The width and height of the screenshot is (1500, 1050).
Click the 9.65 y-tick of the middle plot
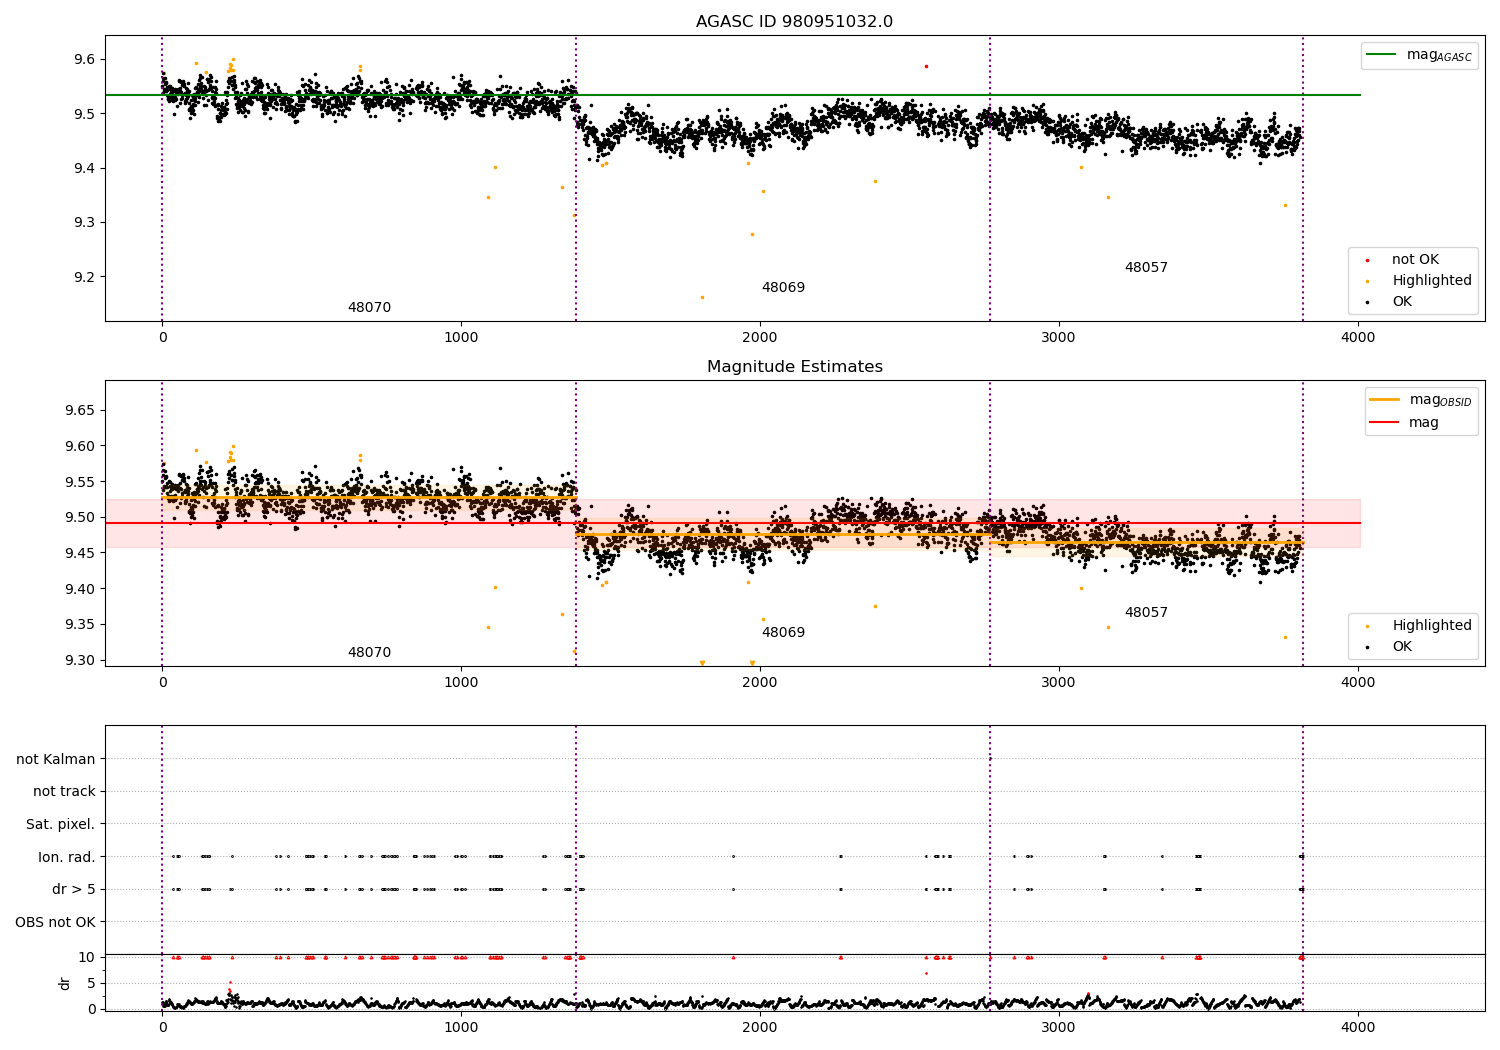click(x=80, y=410)
